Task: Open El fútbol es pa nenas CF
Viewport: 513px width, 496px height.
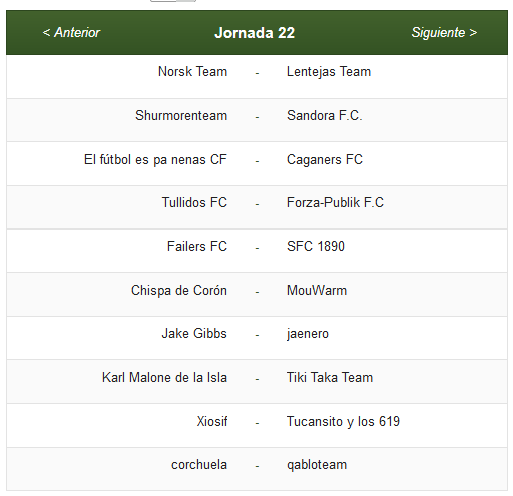Action: pos(155,159)
